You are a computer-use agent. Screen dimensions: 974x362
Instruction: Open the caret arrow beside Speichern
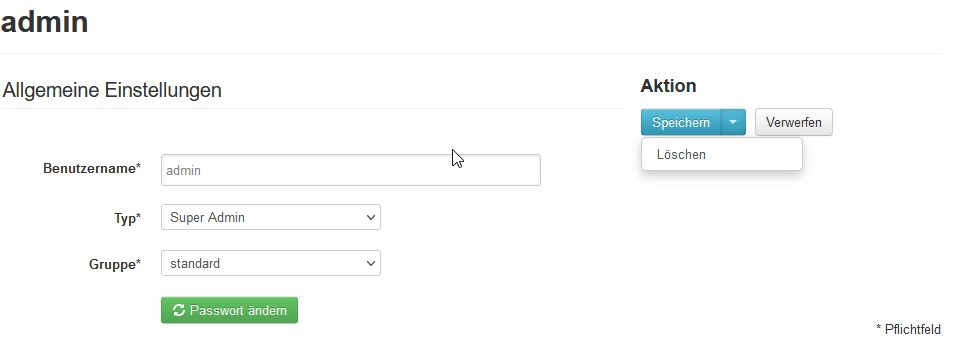pyautogui.click(x=733, y=122)
